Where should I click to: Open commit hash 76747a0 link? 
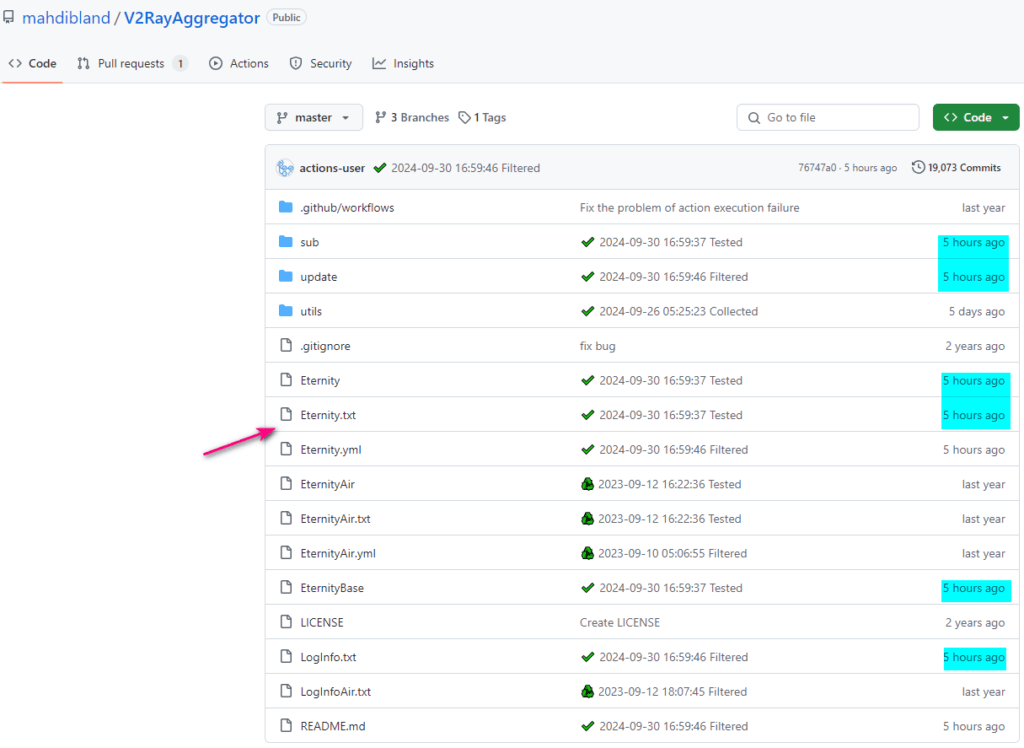pos(816,168)
